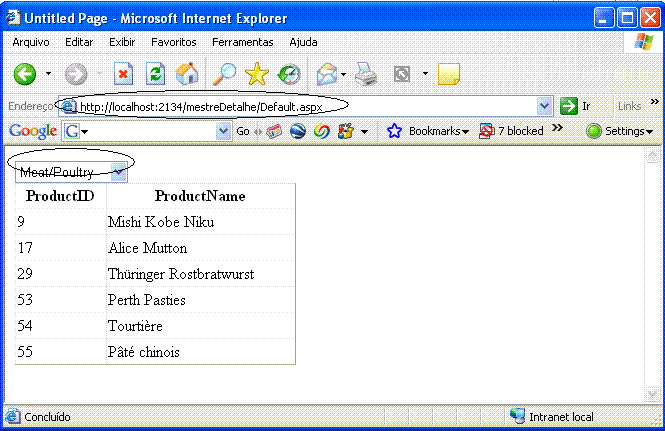Select the Thüringer Rostbratwurst cell

(x=200, y=274)
